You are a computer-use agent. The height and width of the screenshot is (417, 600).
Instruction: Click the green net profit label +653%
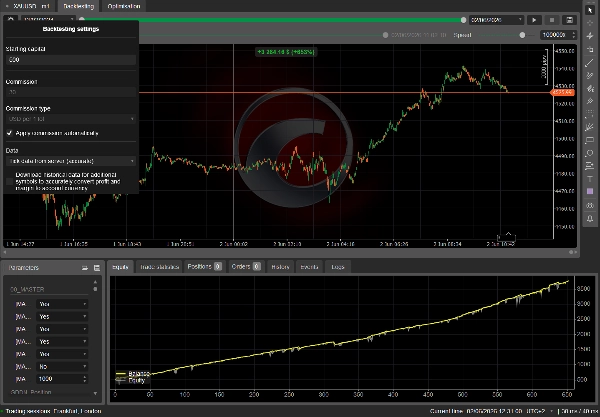click(285, 52)
